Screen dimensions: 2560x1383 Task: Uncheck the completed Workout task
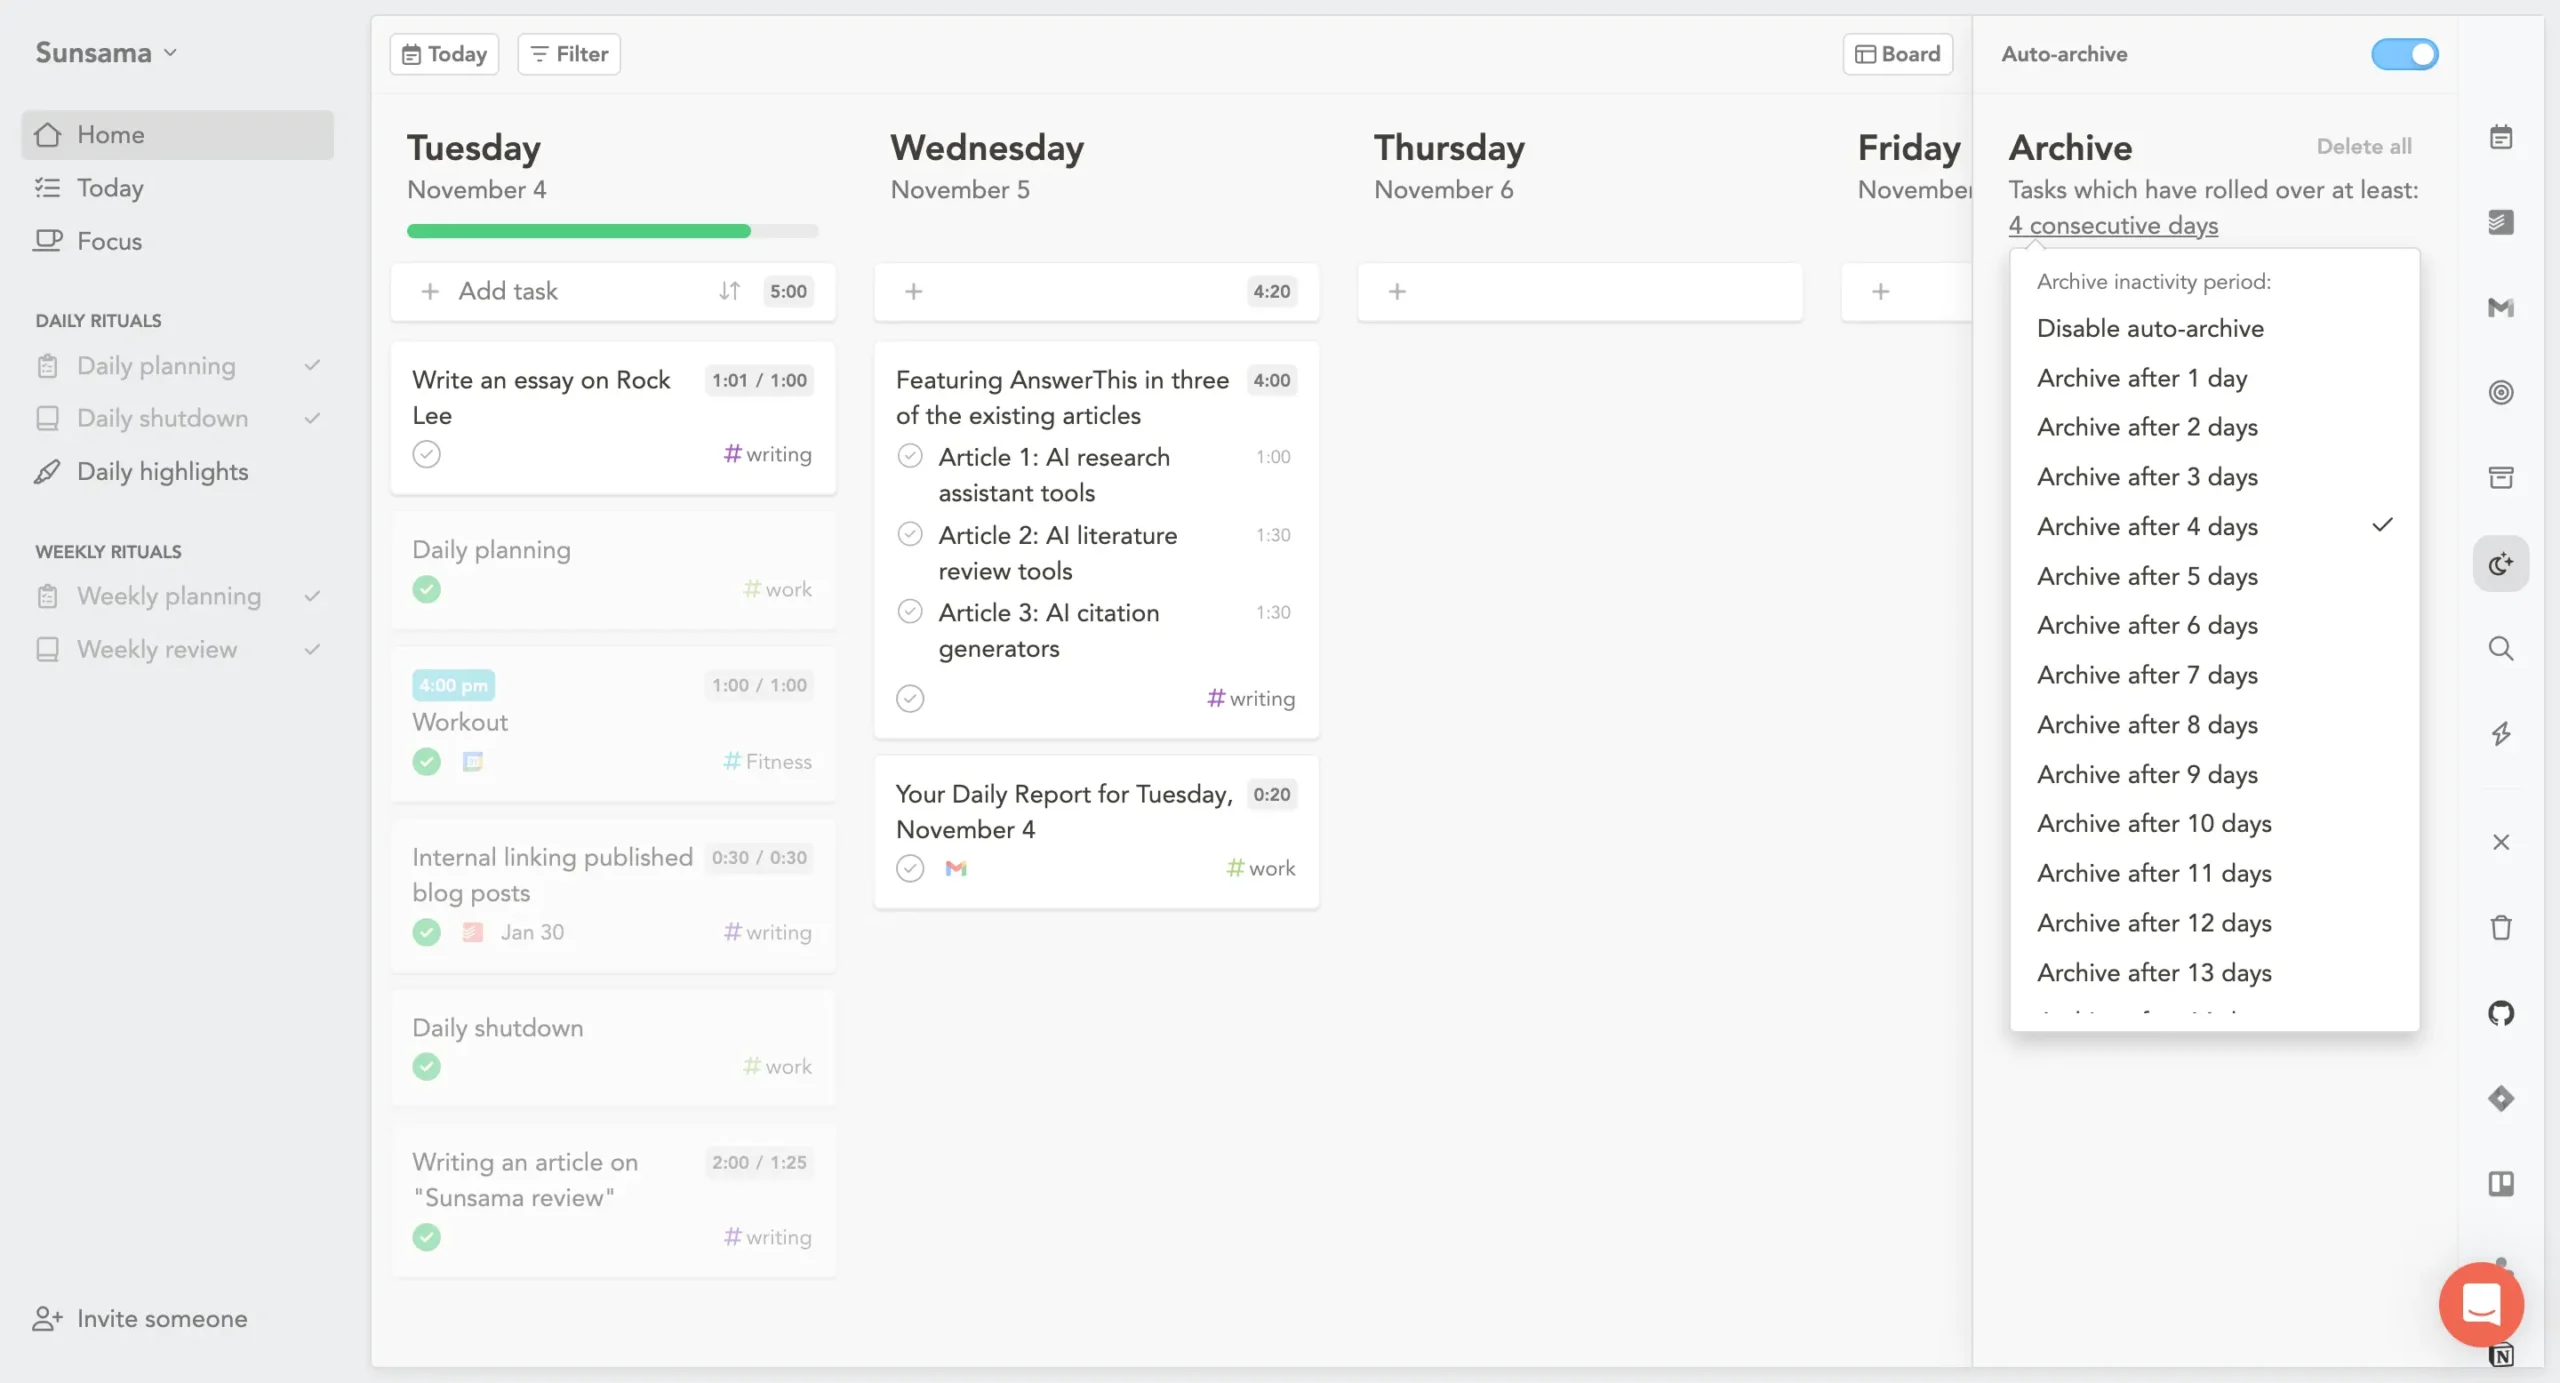[427, 762]
